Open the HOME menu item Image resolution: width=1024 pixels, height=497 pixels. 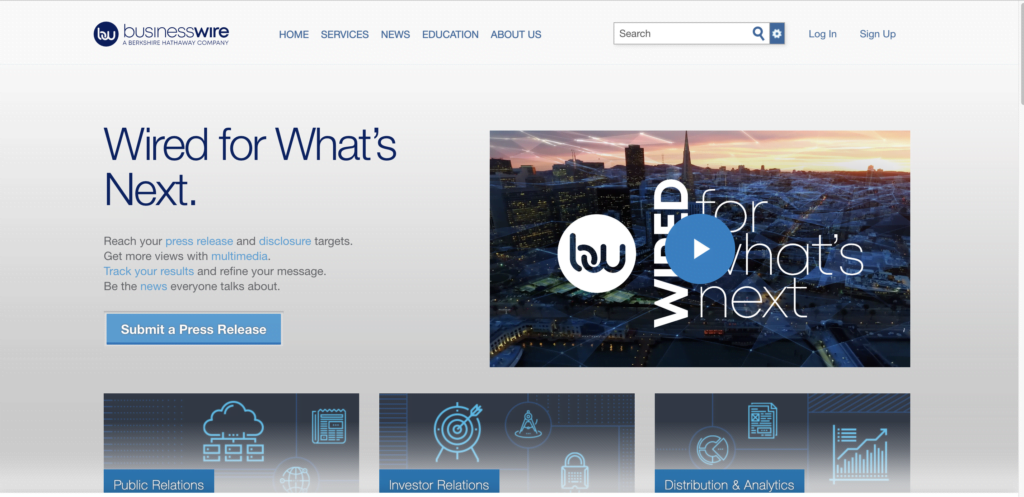tap(294, 35)
